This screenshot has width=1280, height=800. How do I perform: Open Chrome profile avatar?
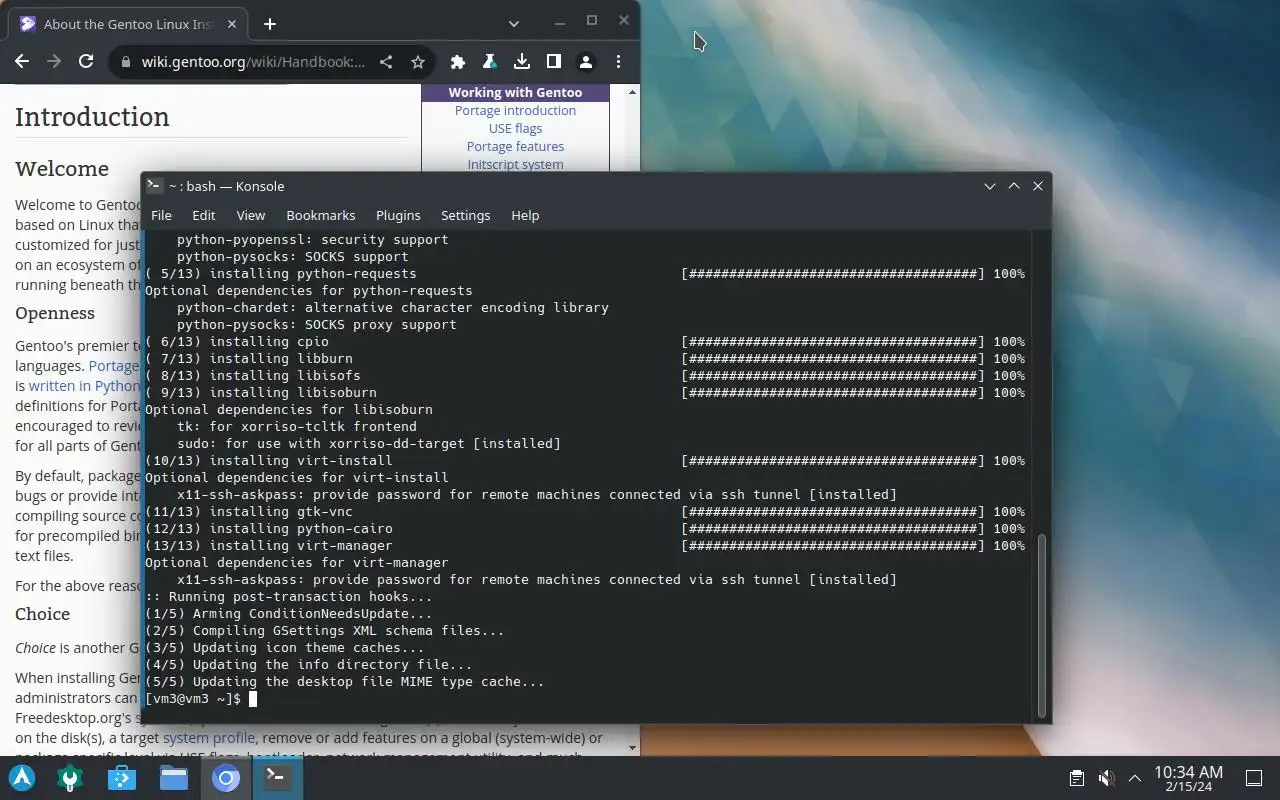tap(586, 62)
